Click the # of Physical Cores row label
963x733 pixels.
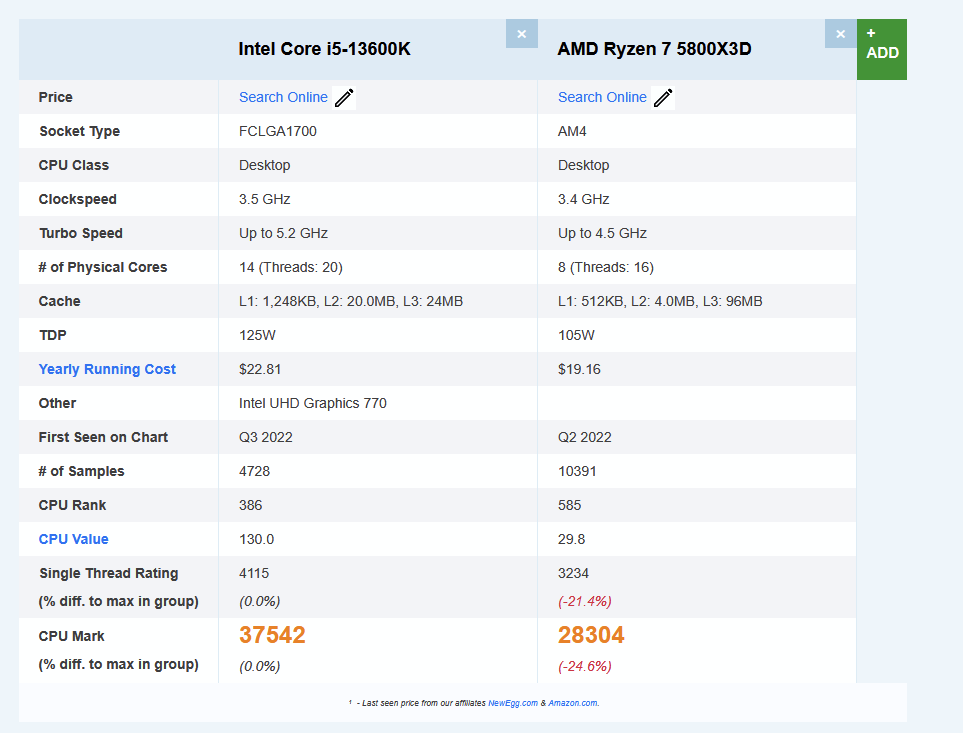click(103, 267)
